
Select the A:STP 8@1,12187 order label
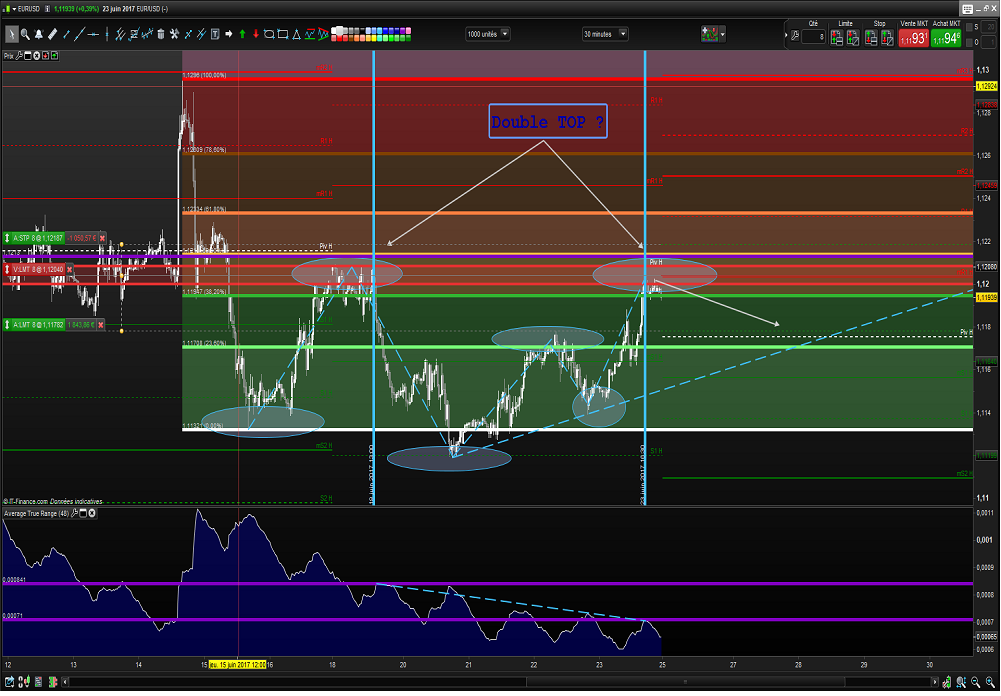tap(34, 238)
